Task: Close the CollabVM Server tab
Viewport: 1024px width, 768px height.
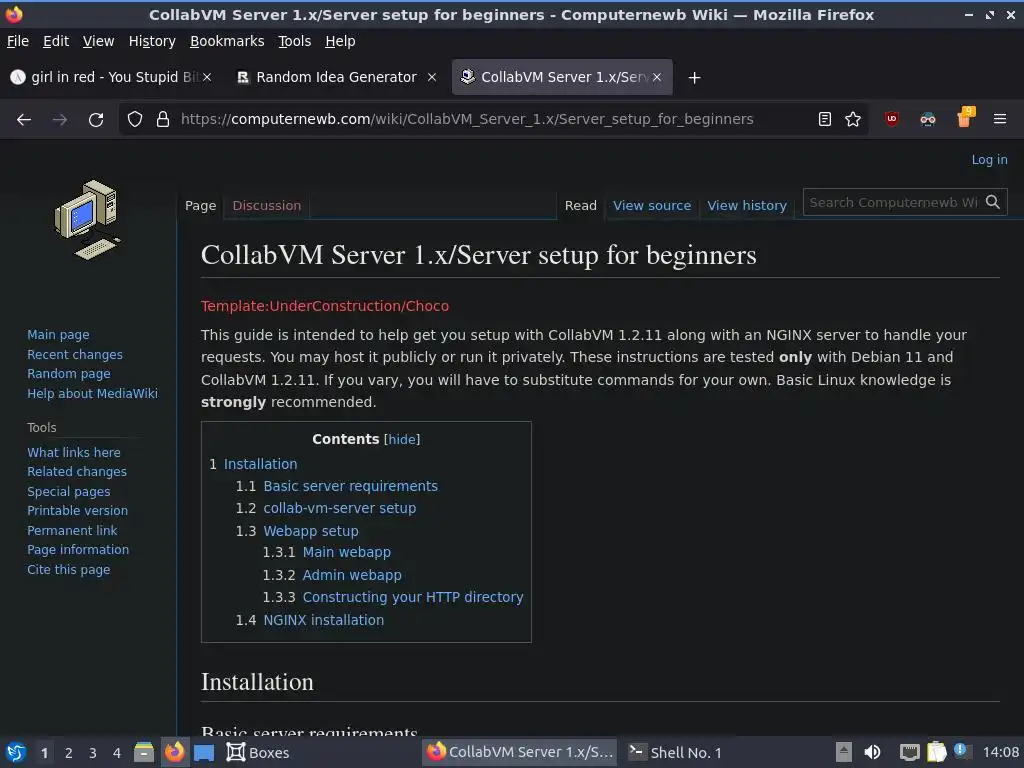Action: (657, 77)
